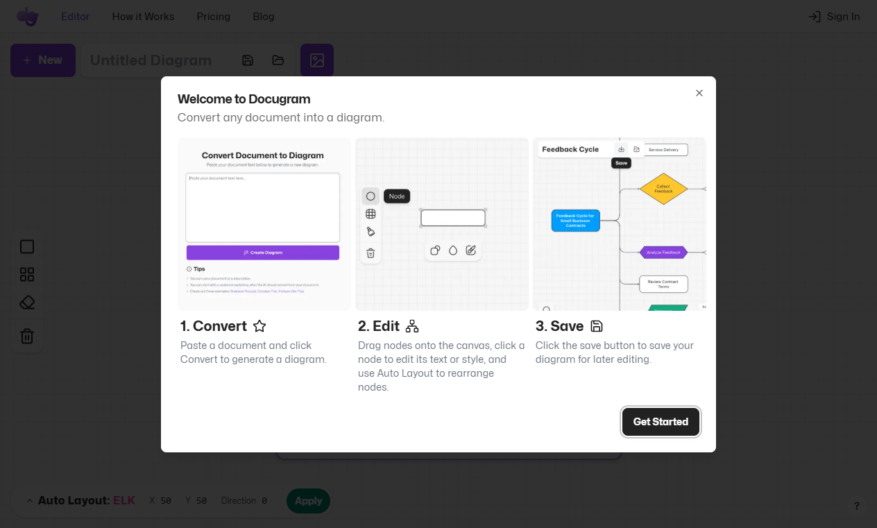Click the save diagram icon in toolbar
Viewport: 877px width, 528px height.
coord(248,60)
